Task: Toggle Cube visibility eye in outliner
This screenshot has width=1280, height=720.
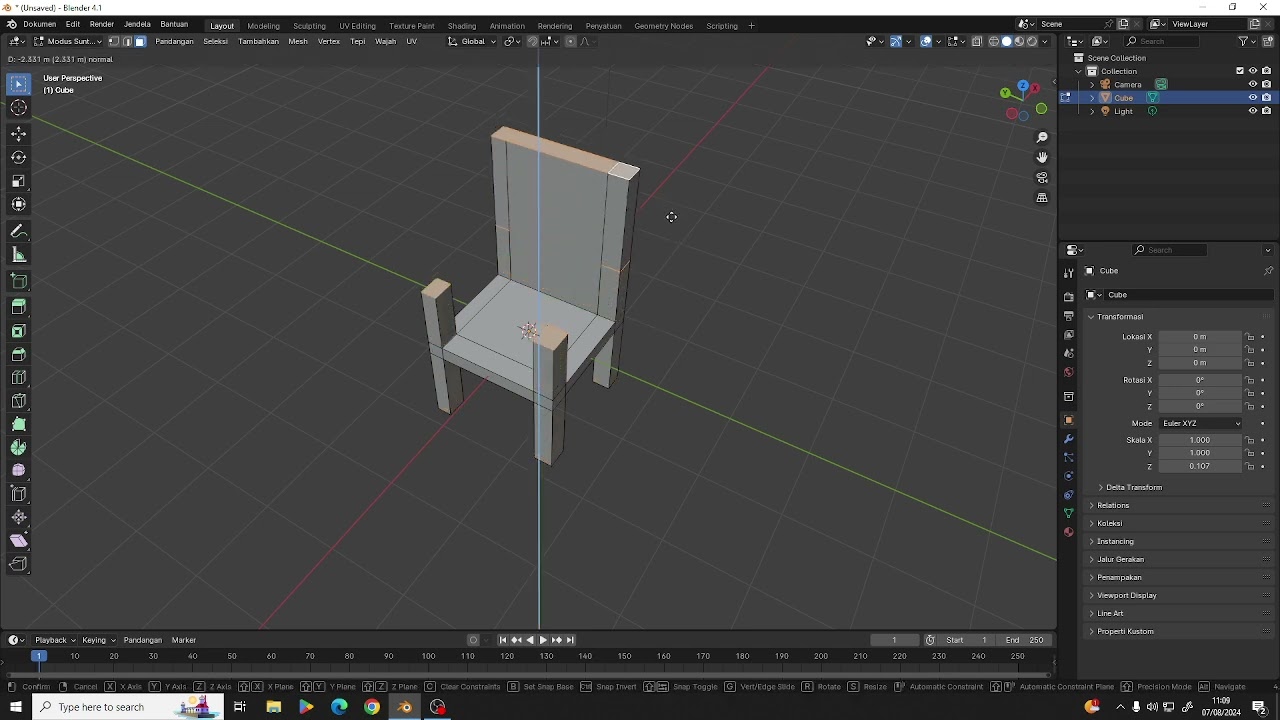Action: tap(1252, 98)
